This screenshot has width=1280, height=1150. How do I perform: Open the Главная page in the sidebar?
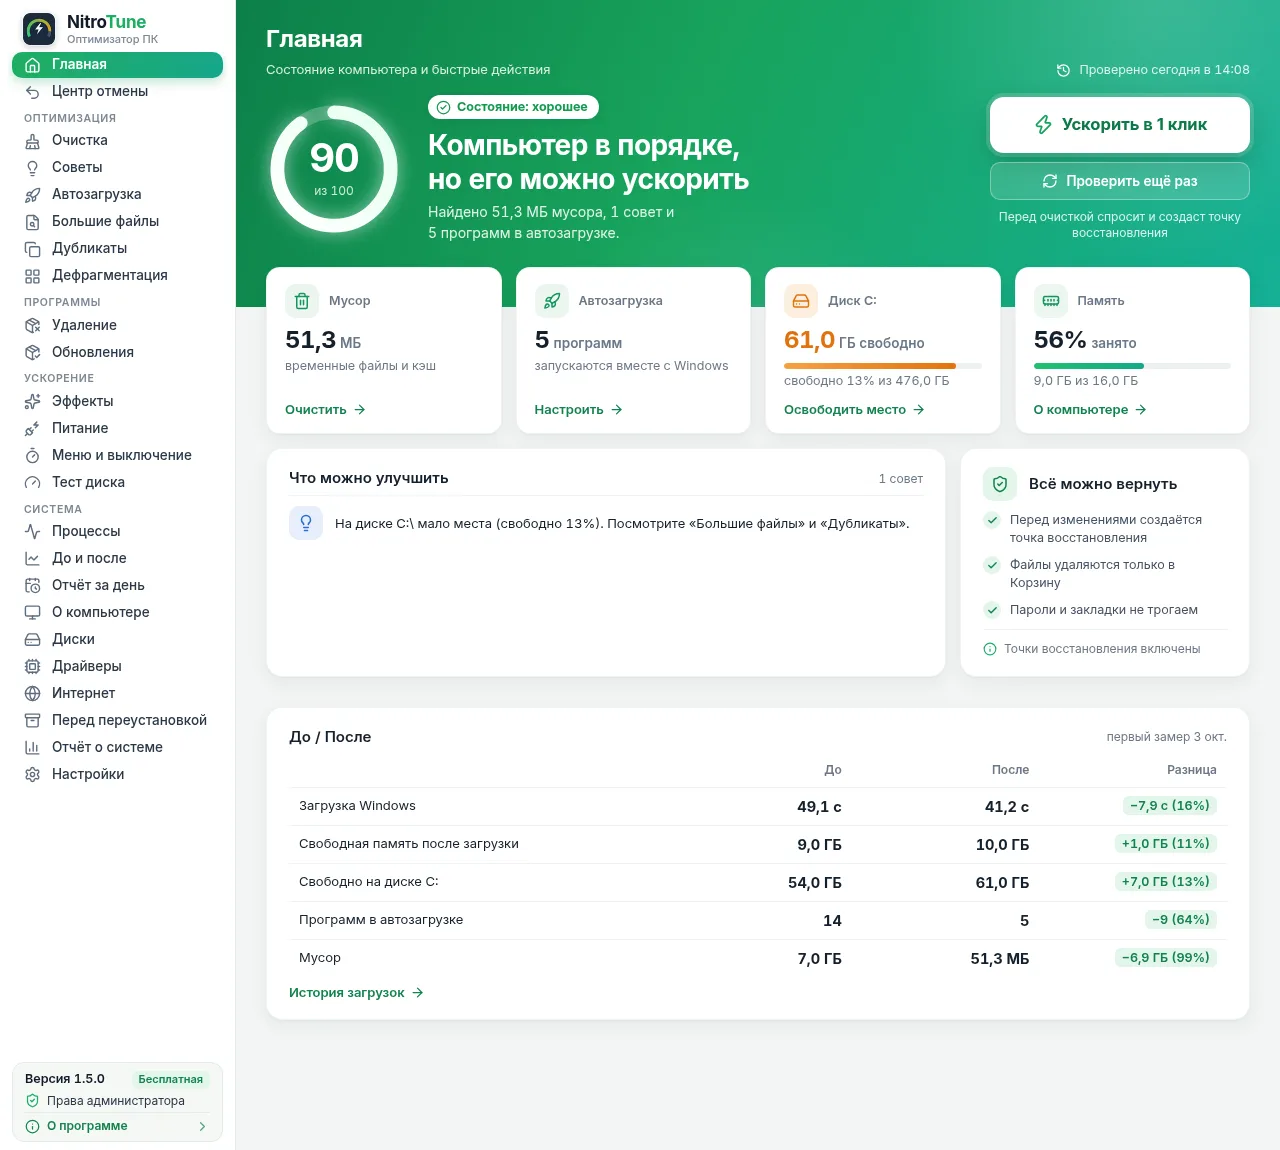coord(117,65)
